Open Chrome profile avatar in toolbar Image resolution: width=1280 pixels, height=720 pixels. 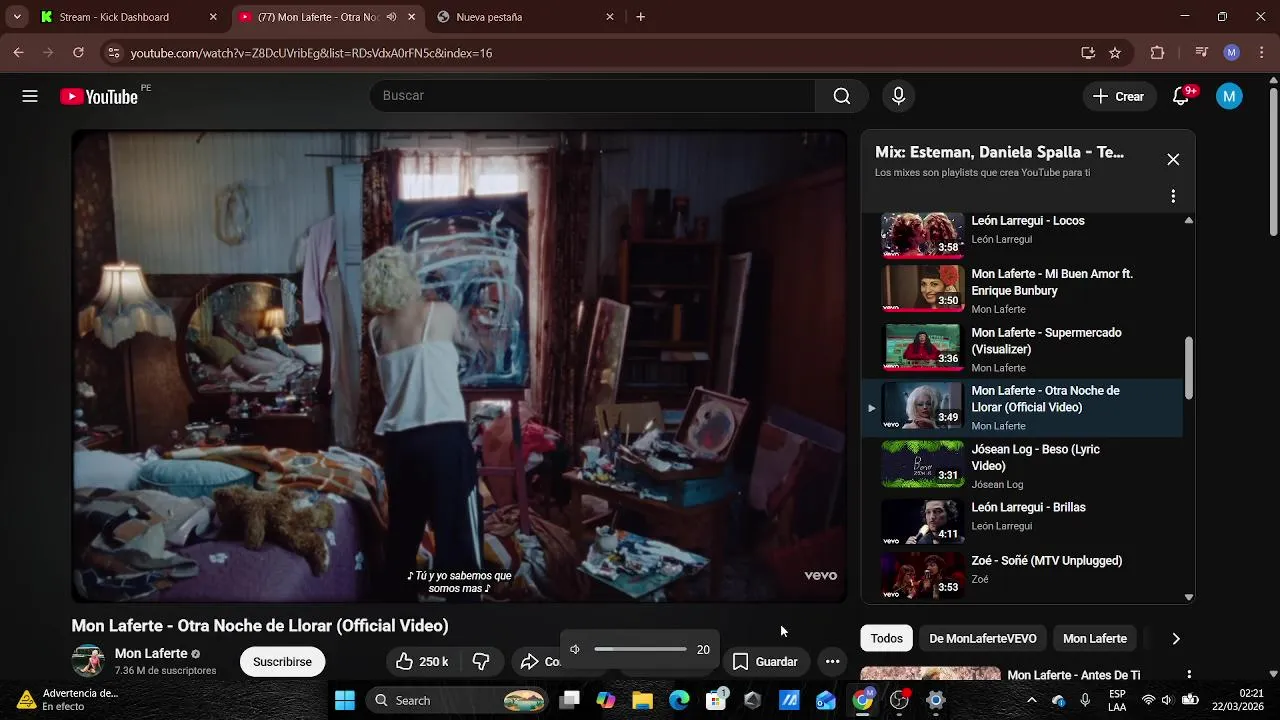coord(1232,53)
